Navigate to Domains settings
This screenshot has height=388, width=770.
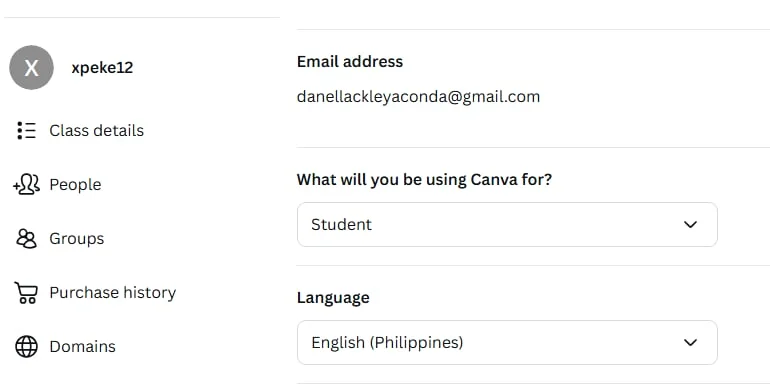tap(82, 347)
